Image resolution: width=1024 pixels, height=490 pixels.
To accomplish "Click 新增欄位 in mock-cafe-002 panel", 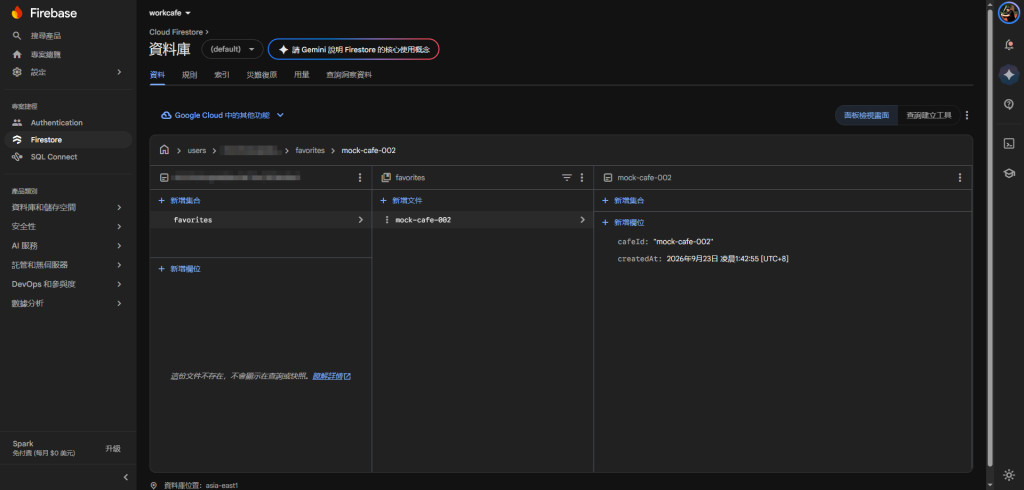I will click(x=623, y=223).
